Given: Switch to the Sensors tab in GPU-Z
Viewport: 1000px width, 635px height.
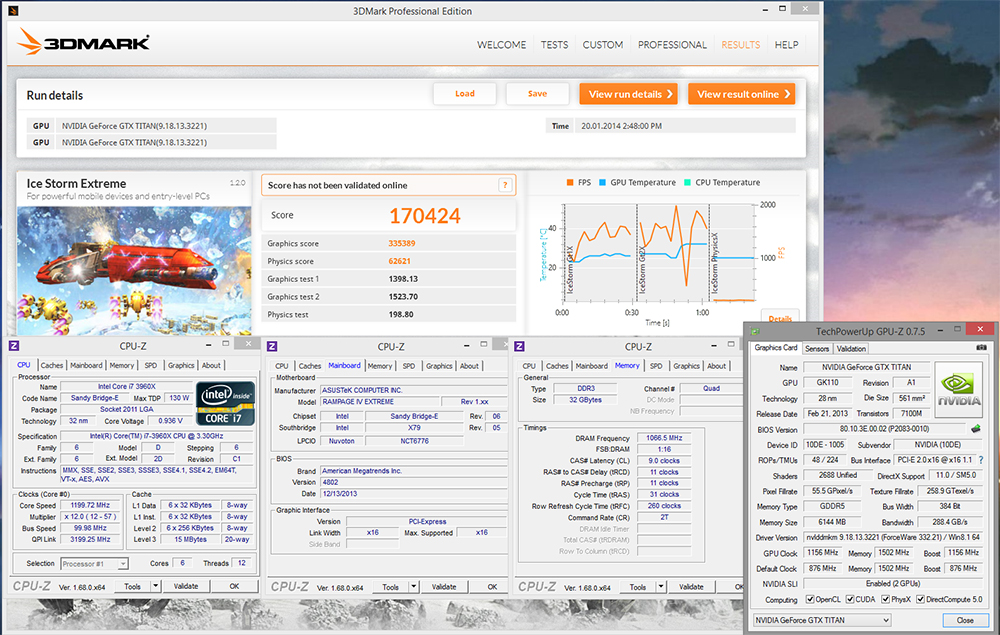Looking at the screenshot, I should [817, 349].
